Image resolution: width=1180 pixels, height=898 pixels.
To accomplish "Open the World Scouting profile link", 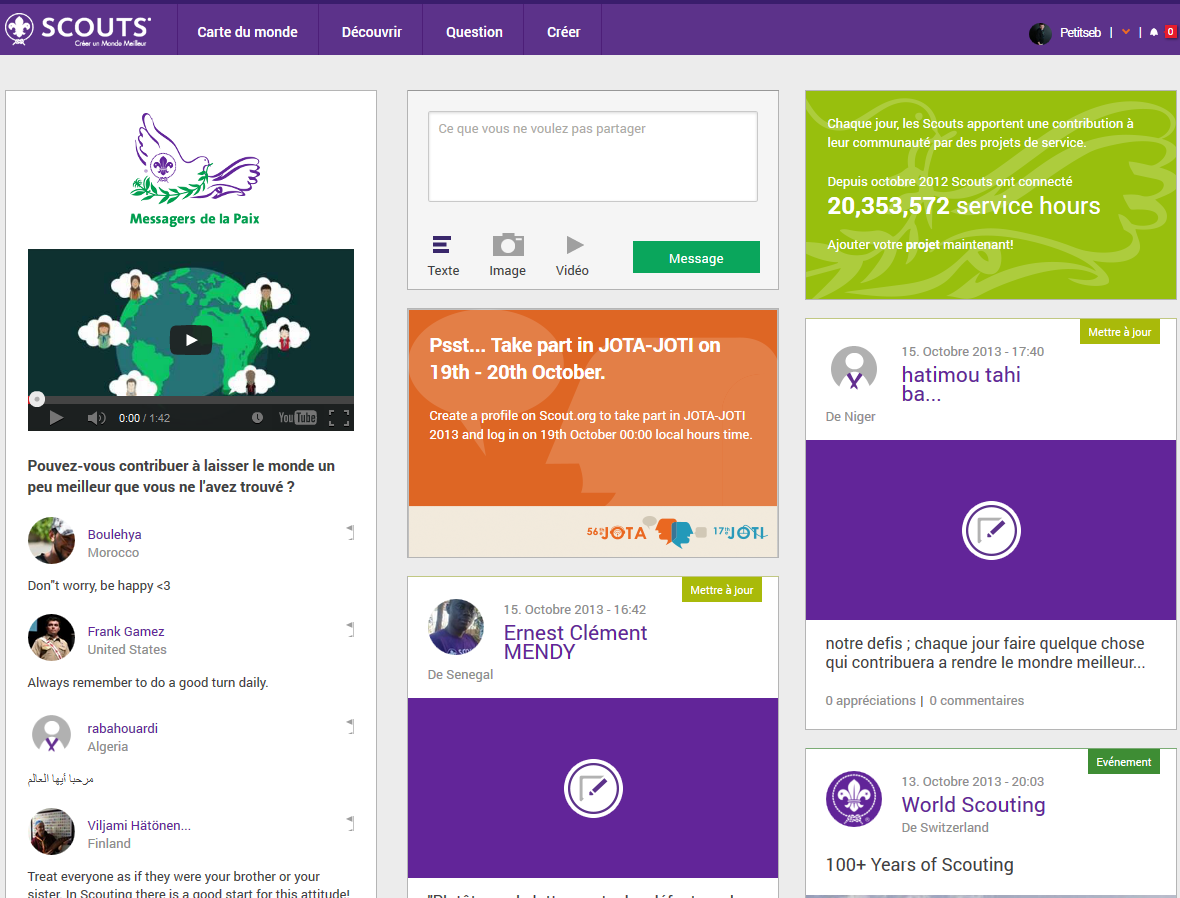I will pos(973,805).
